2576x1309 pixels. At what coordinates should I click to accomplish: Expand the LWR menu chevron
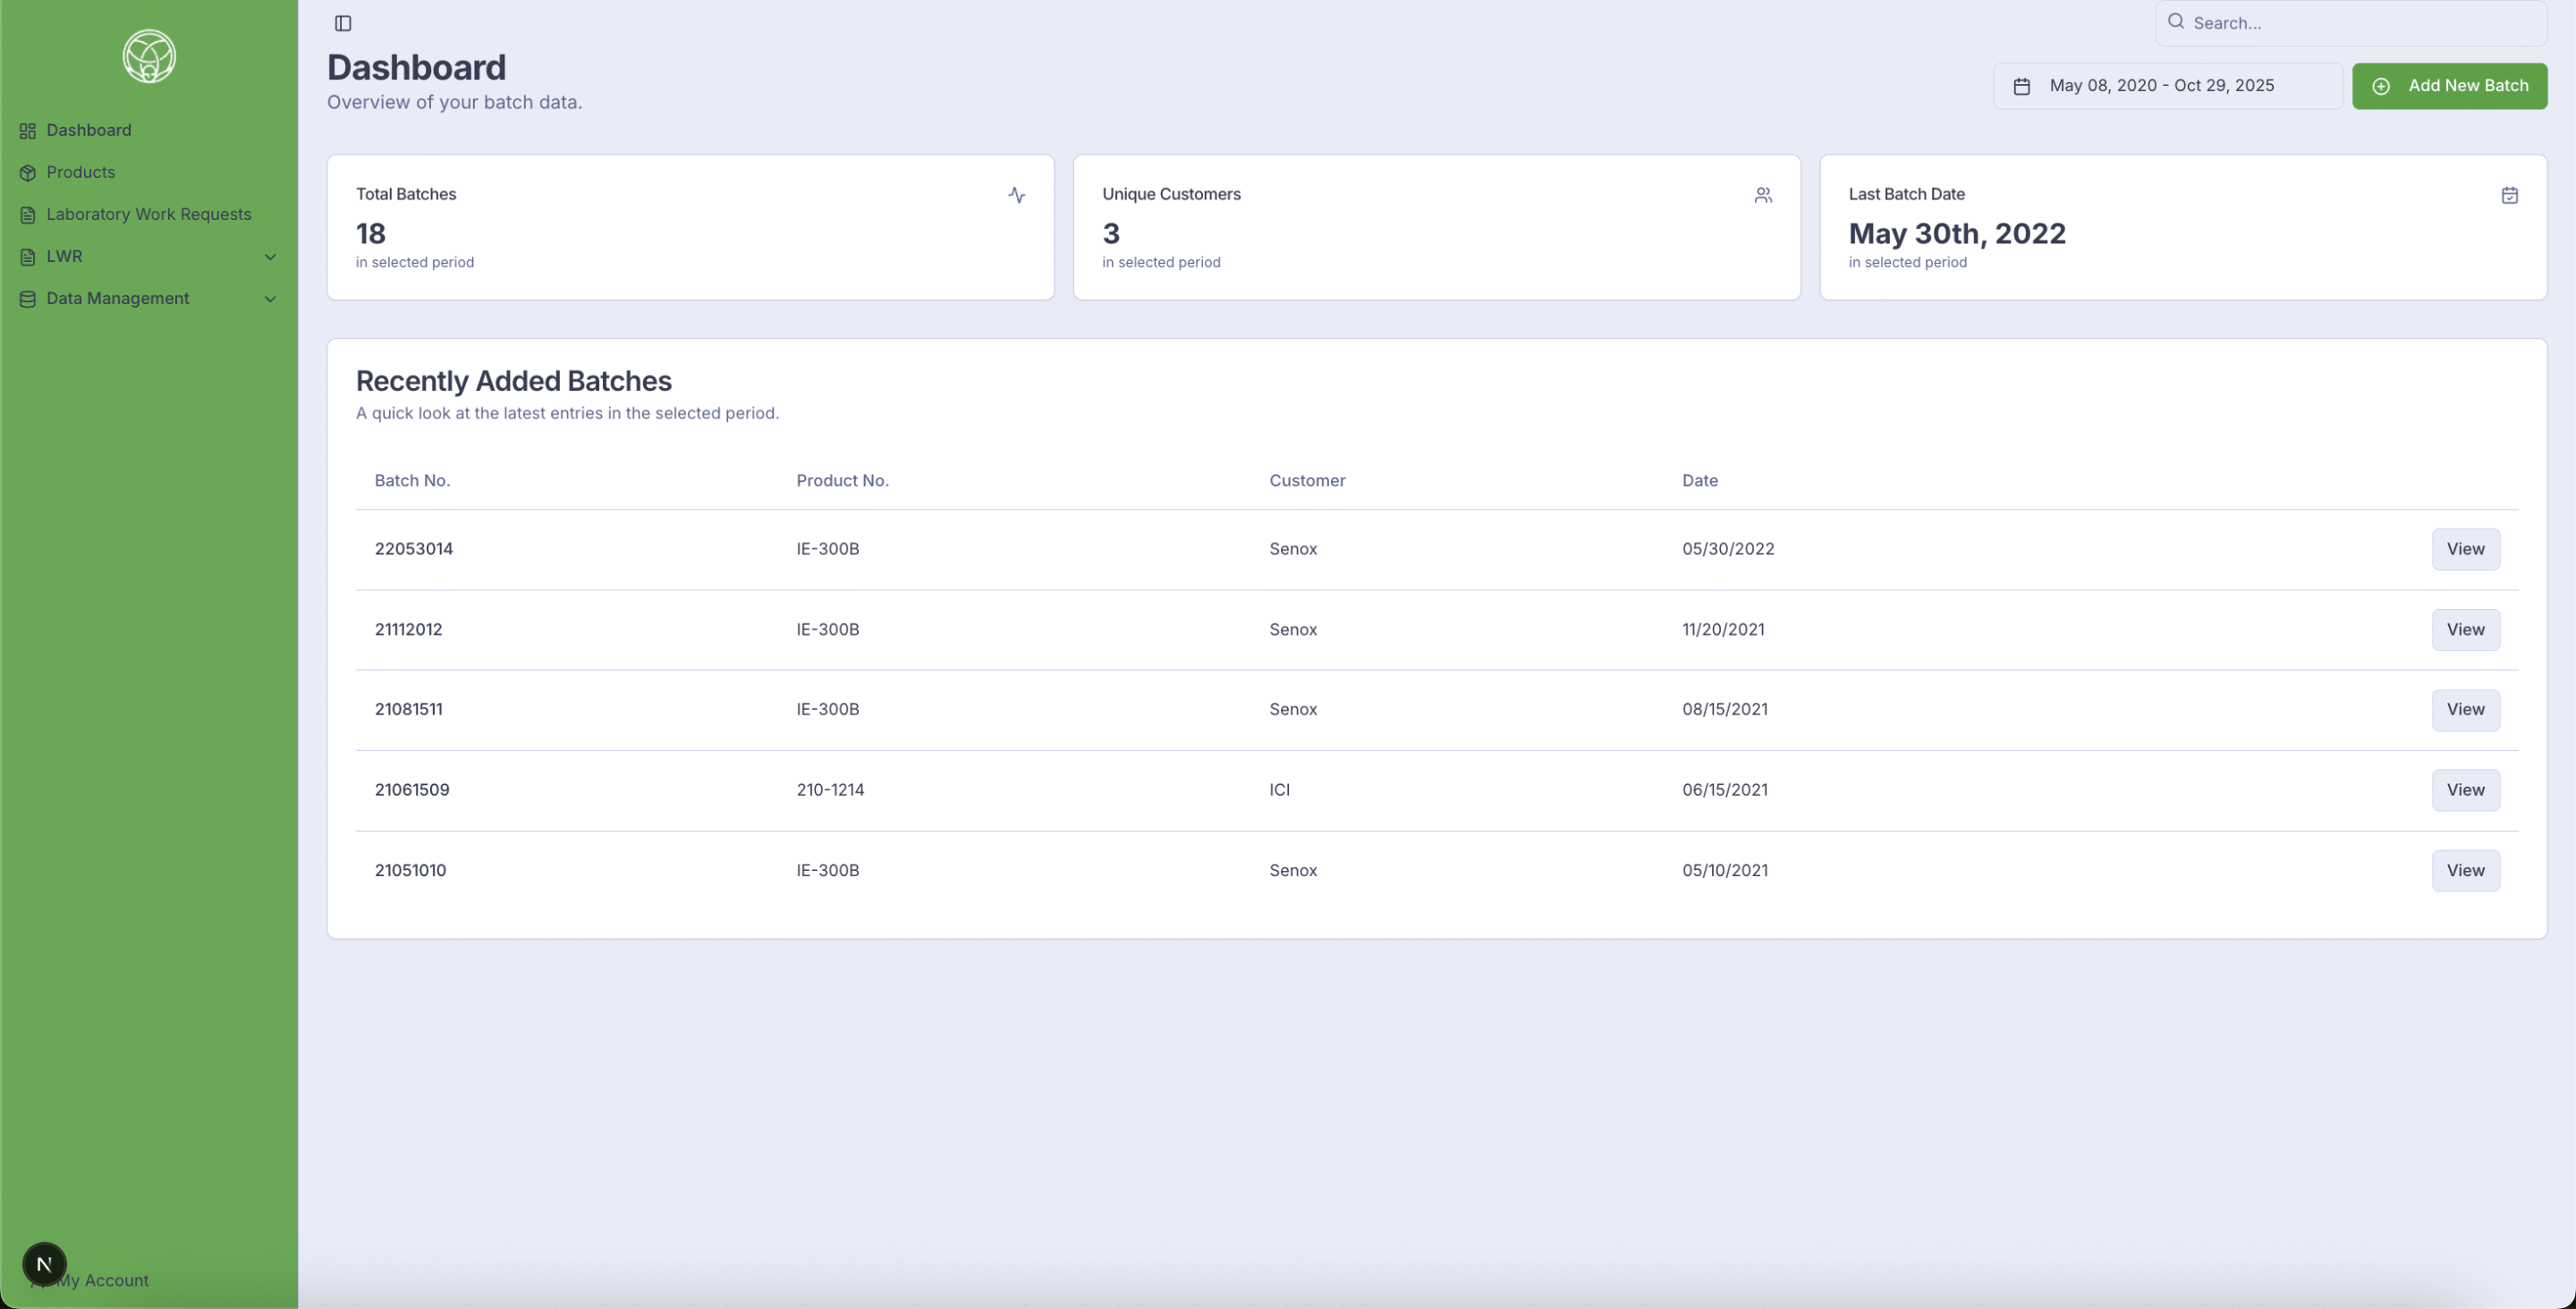[x=270, y=257]
